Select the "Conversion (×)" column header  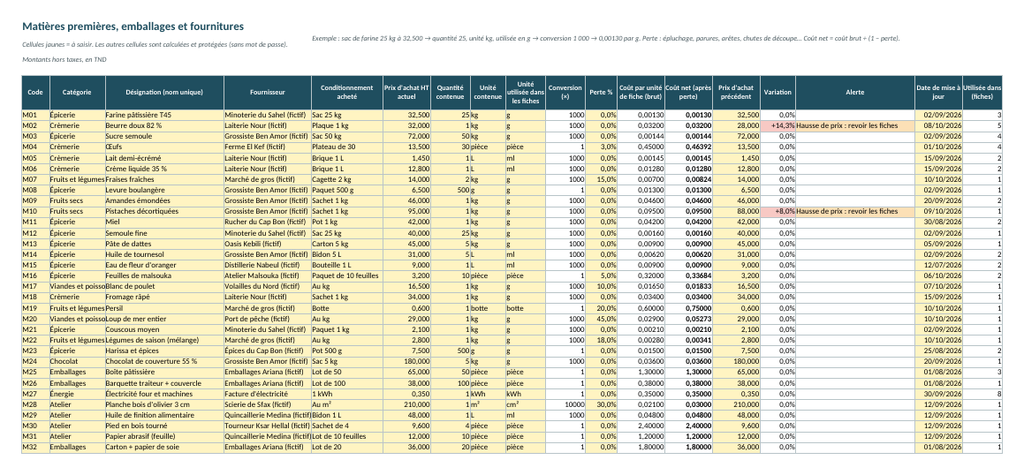(565, 93)
